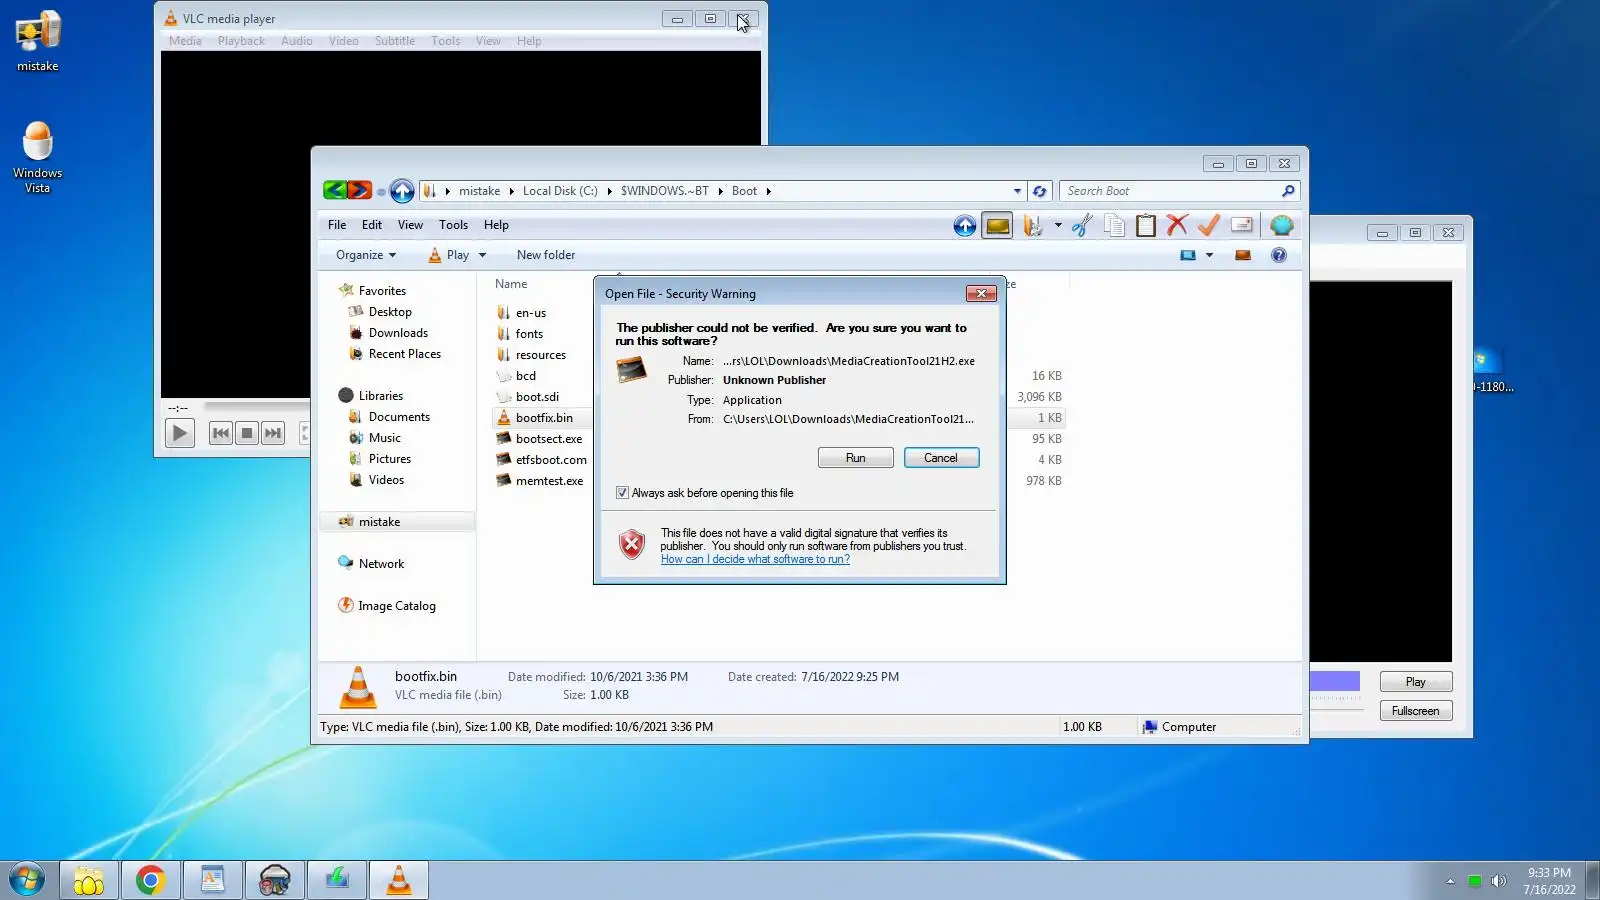Open 'How can I decide what software to run?' link

755,559
